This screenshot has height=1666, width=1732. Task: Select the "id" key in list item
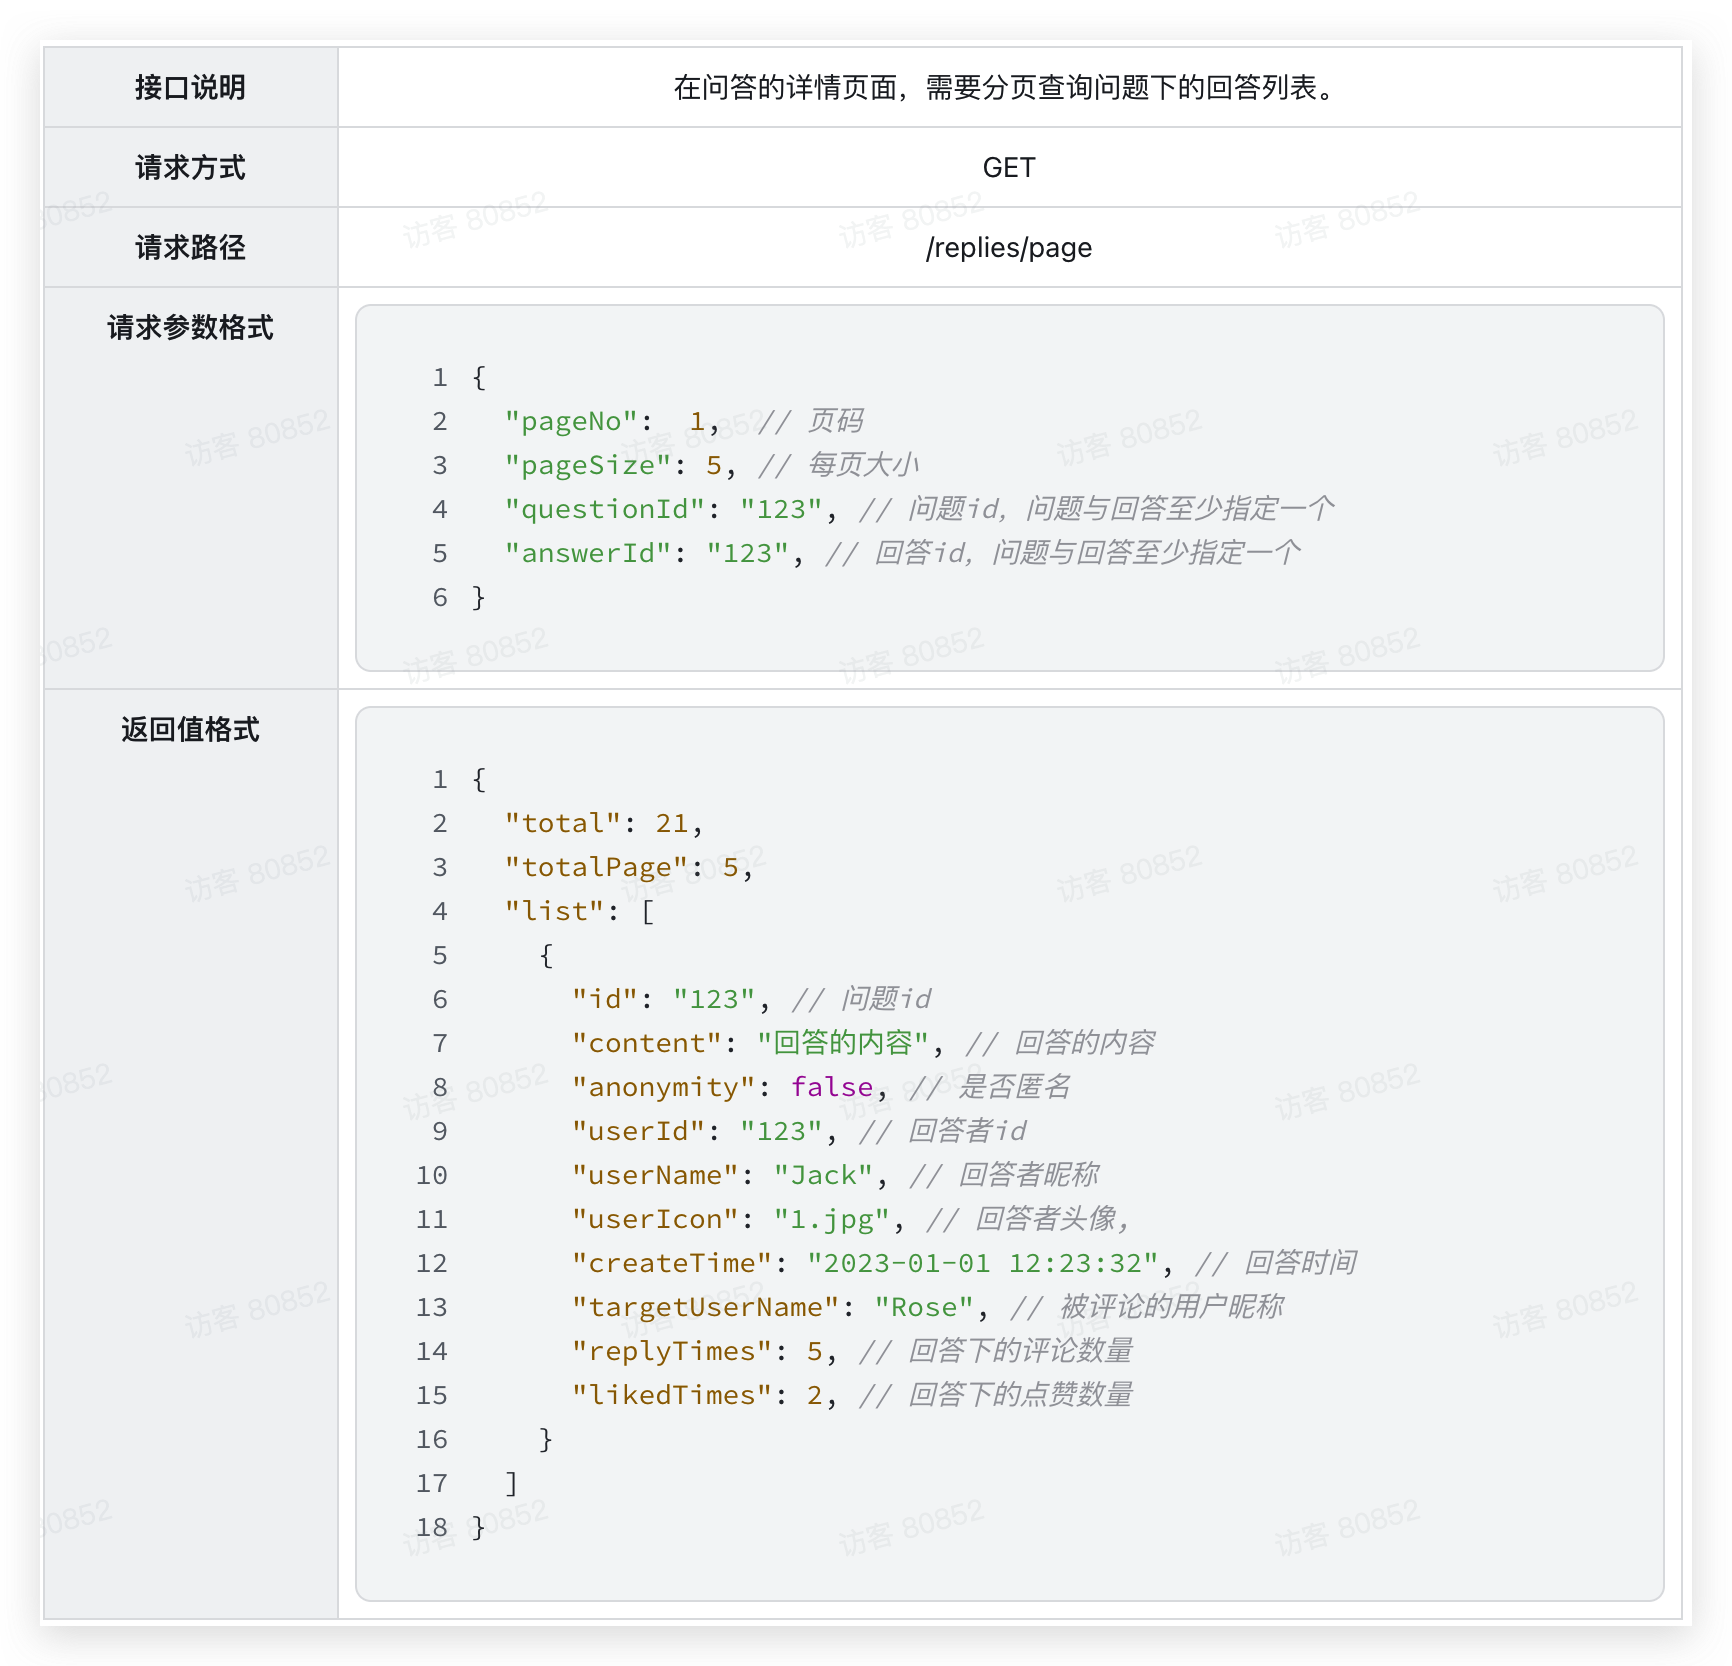605,999
